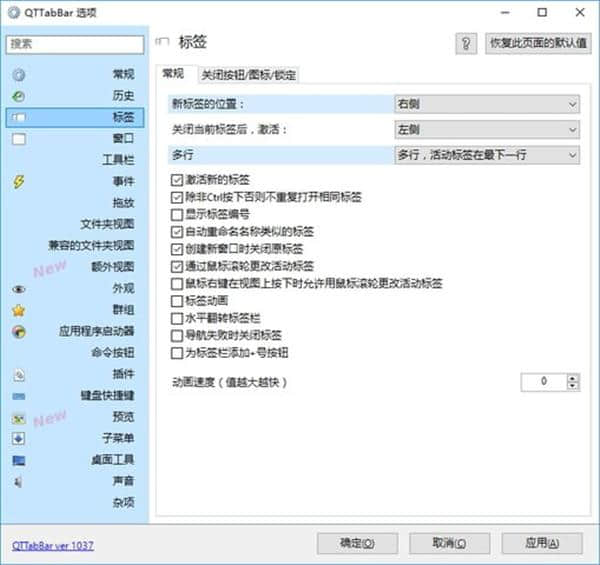This screenshot has width=600, height=565.
Task: Open 额外视图 extra view settings
Action: (x=75, y=267)
